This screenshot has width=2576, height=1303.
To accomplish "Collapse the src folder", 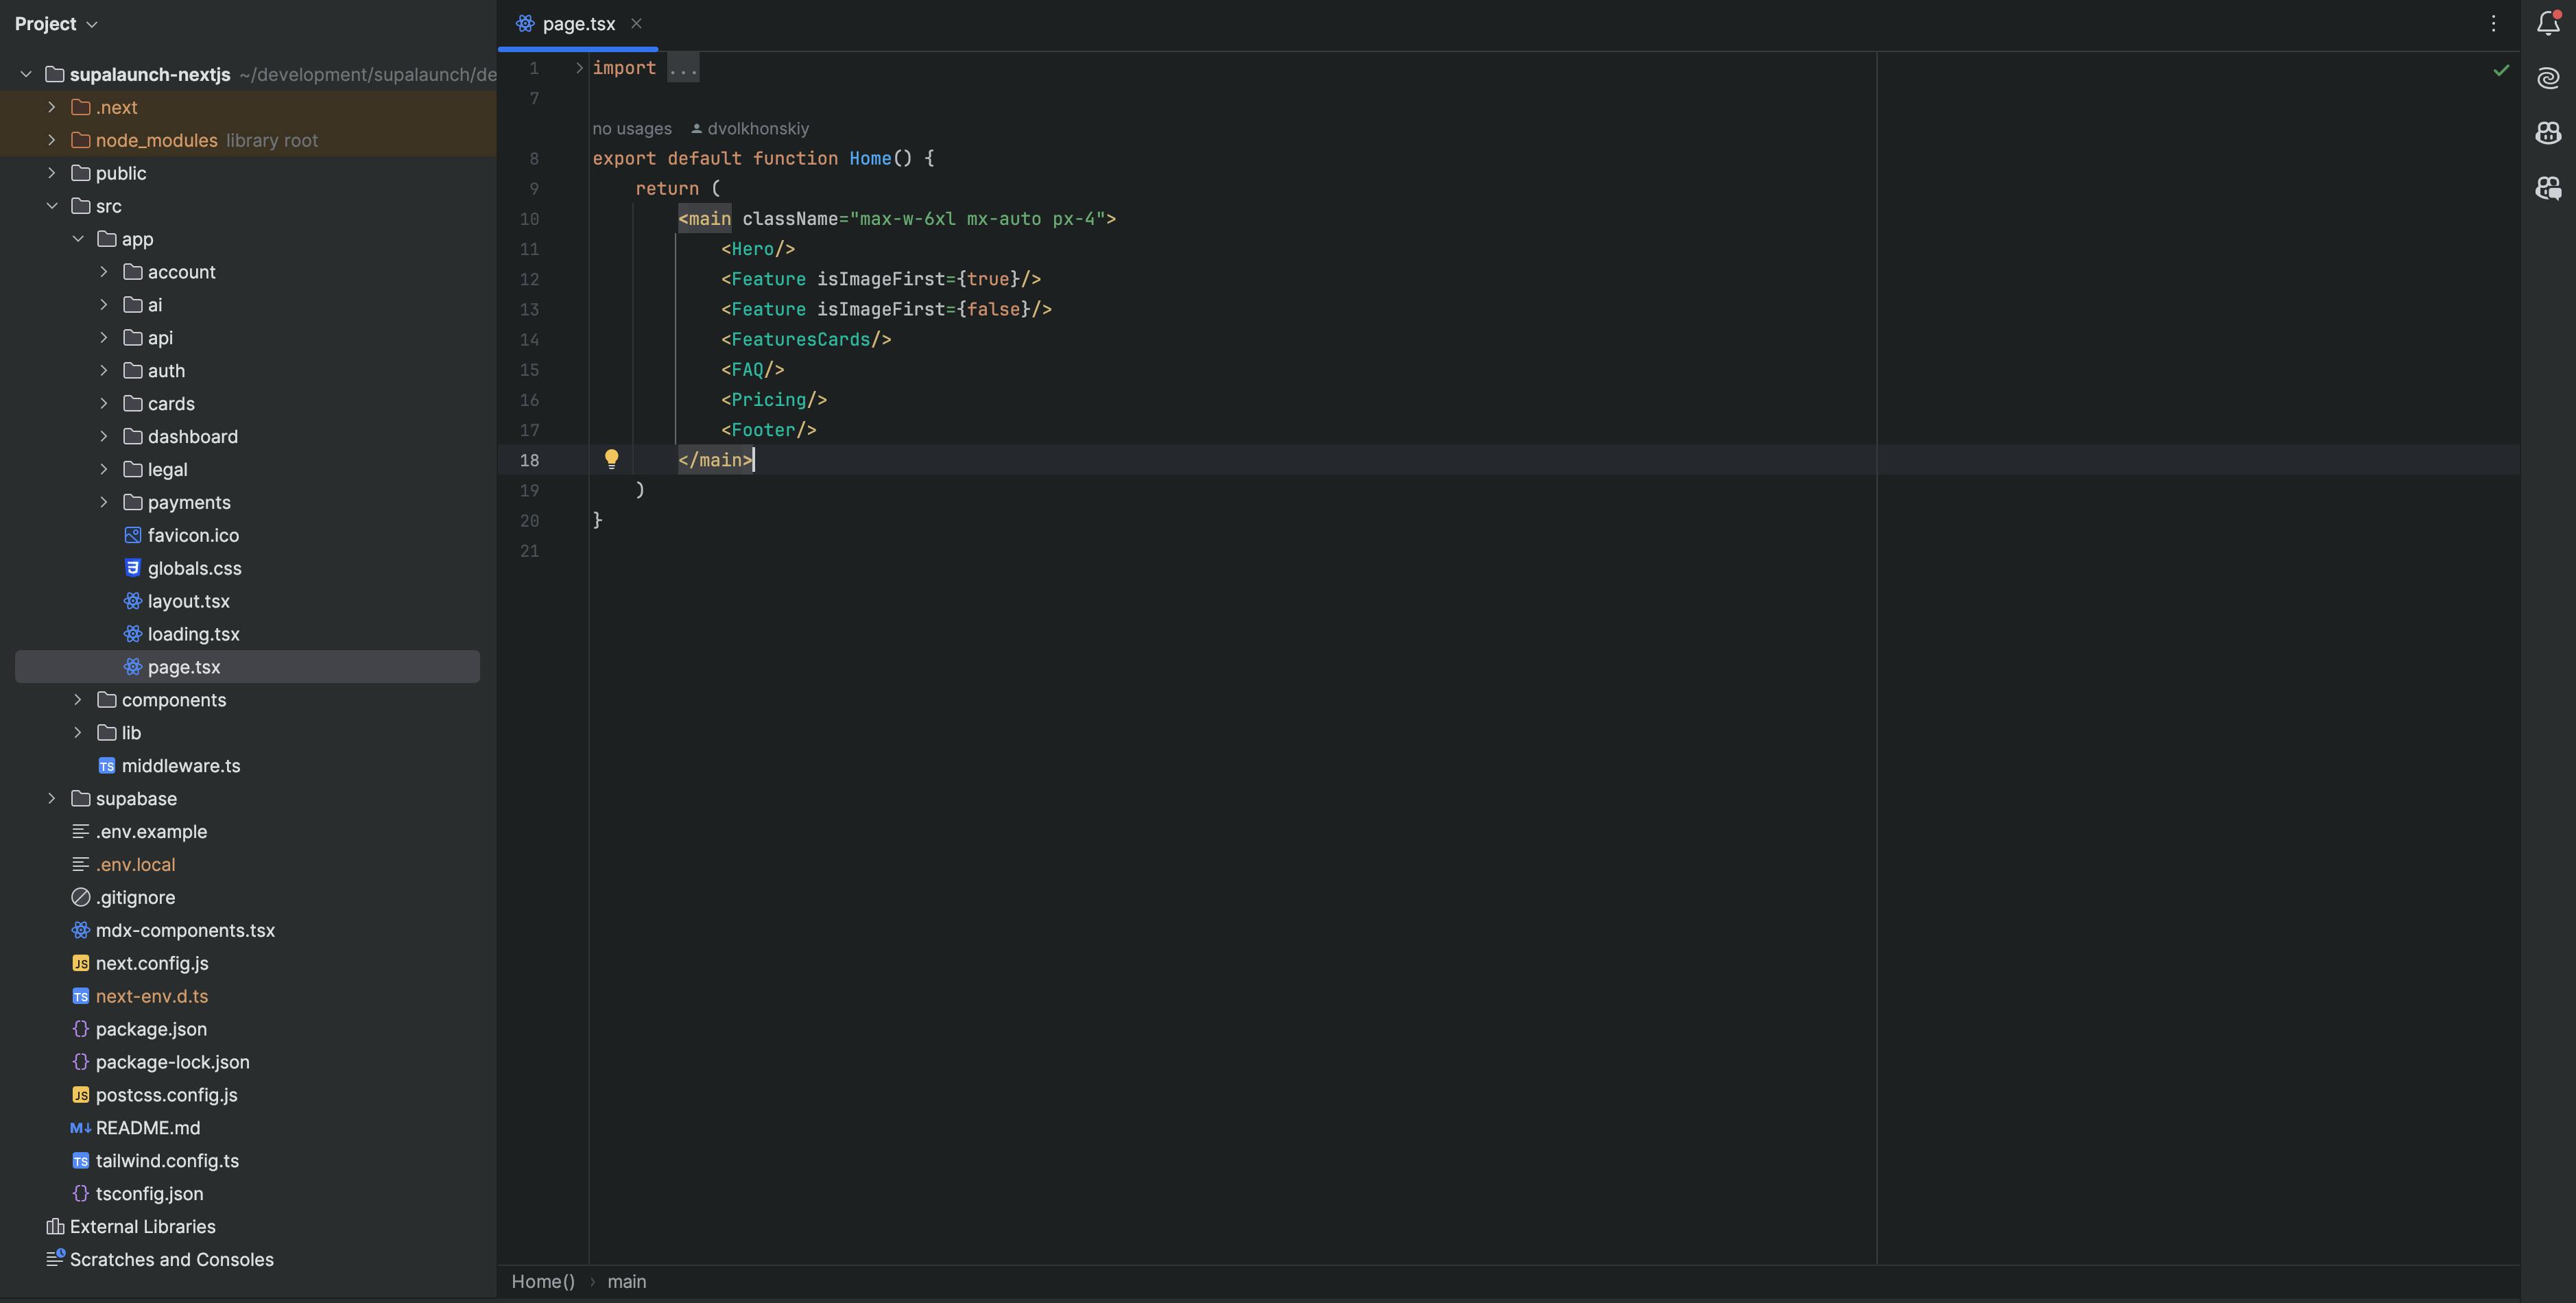I will click(52, 206).
